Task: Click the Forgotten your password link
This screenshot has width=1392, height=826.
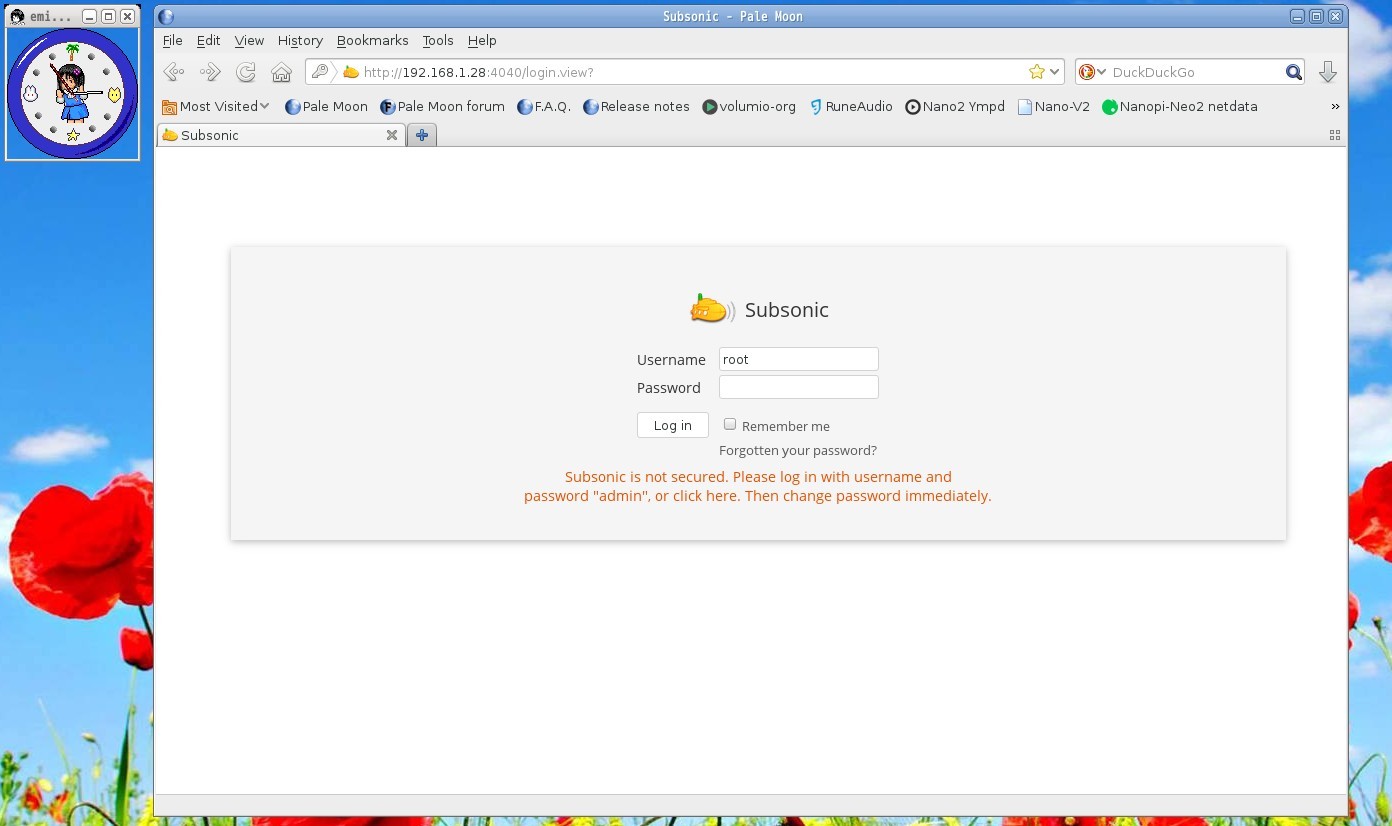Action: 798,451
